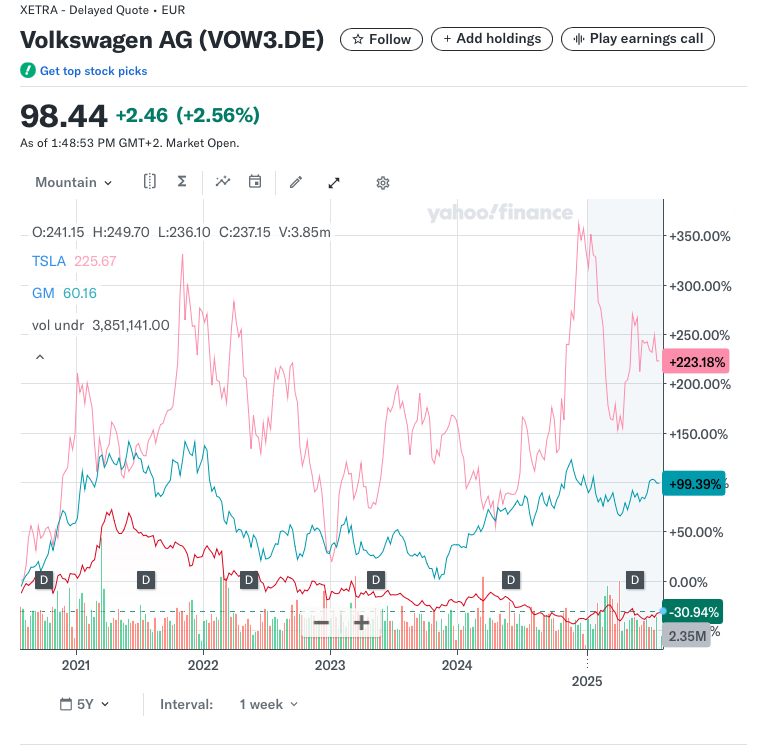
Task: Open the Mountain chart type dropdown
Action: pos(73,182)
